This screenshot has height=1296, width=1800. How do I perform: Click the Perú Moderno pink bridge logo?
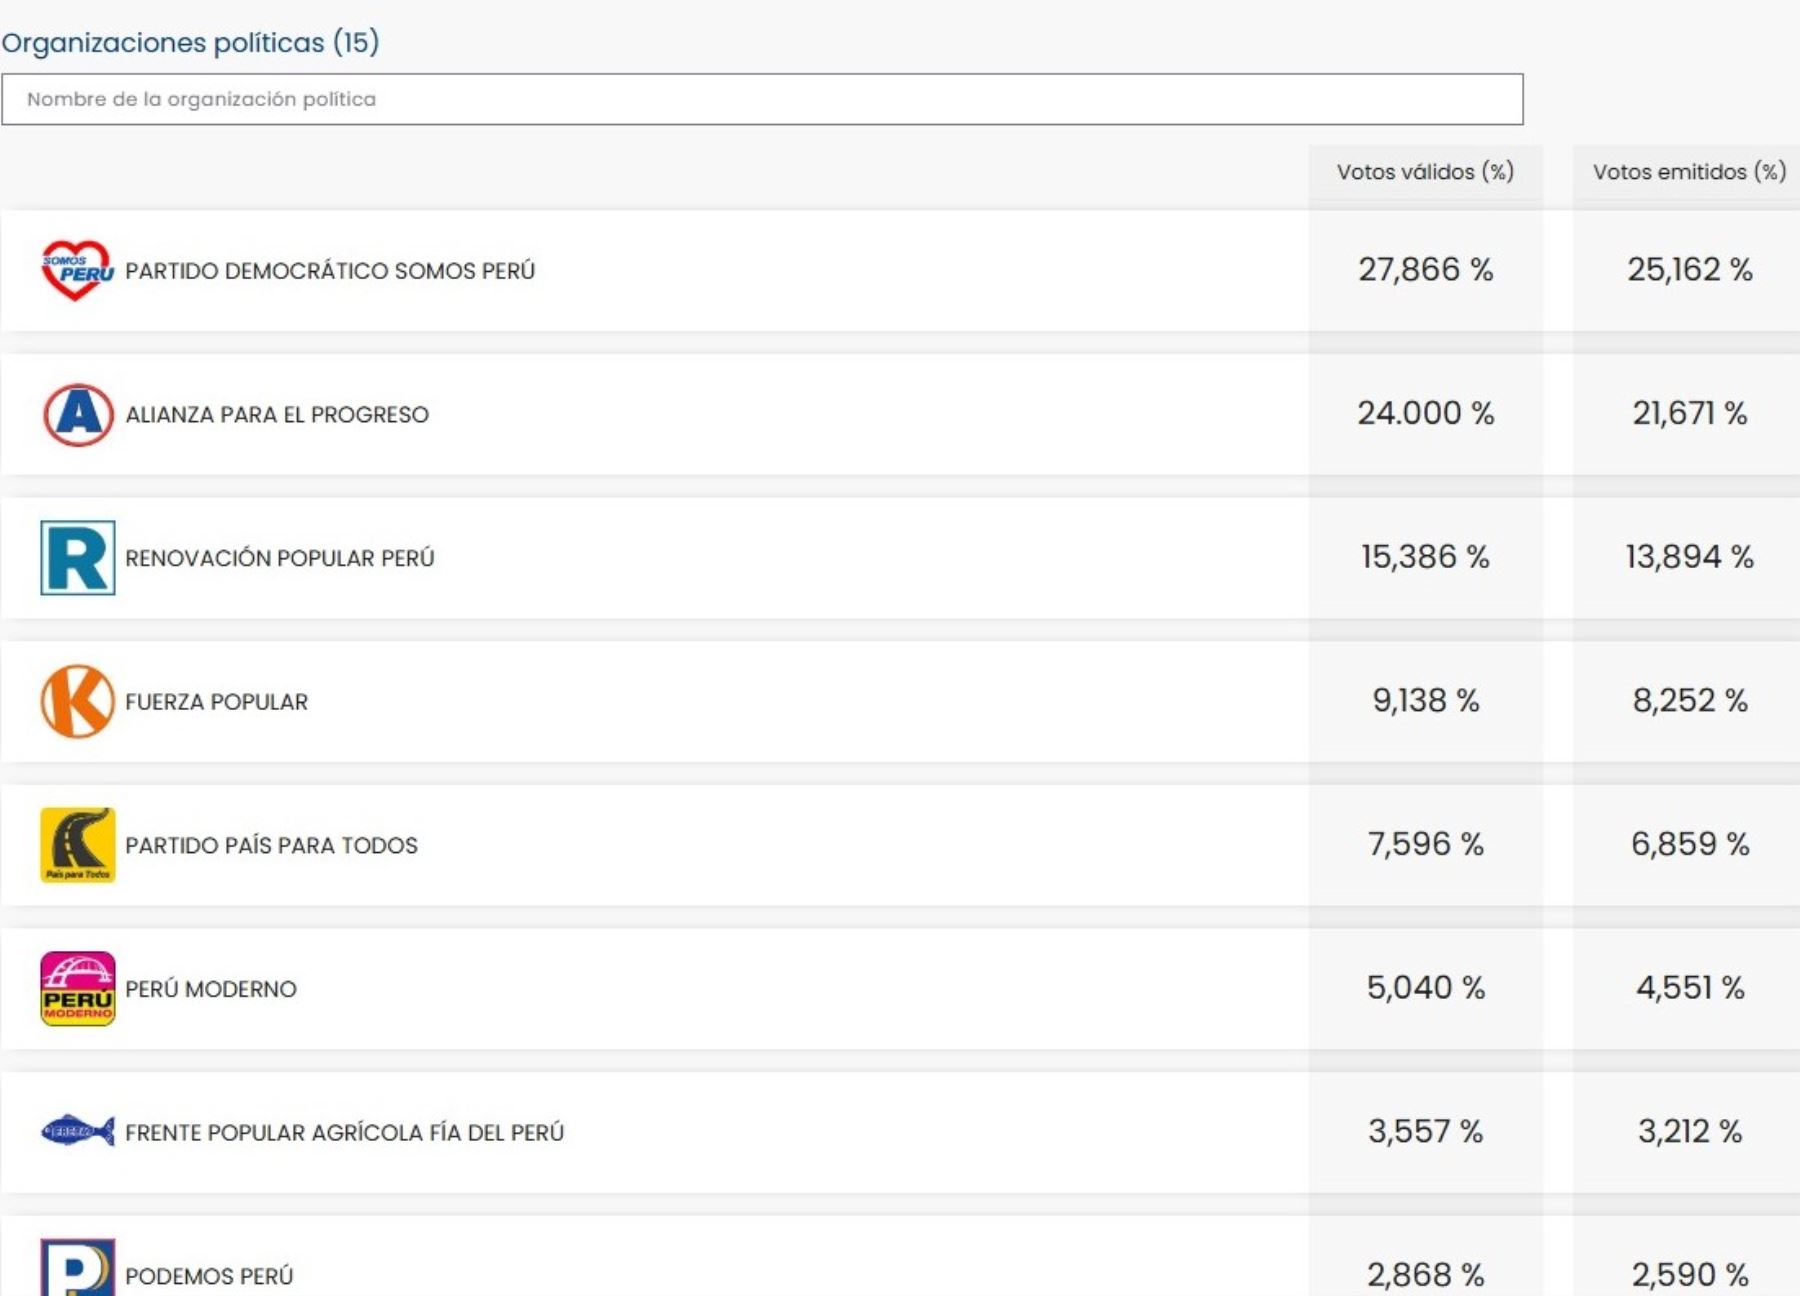(x=78, y=989)
